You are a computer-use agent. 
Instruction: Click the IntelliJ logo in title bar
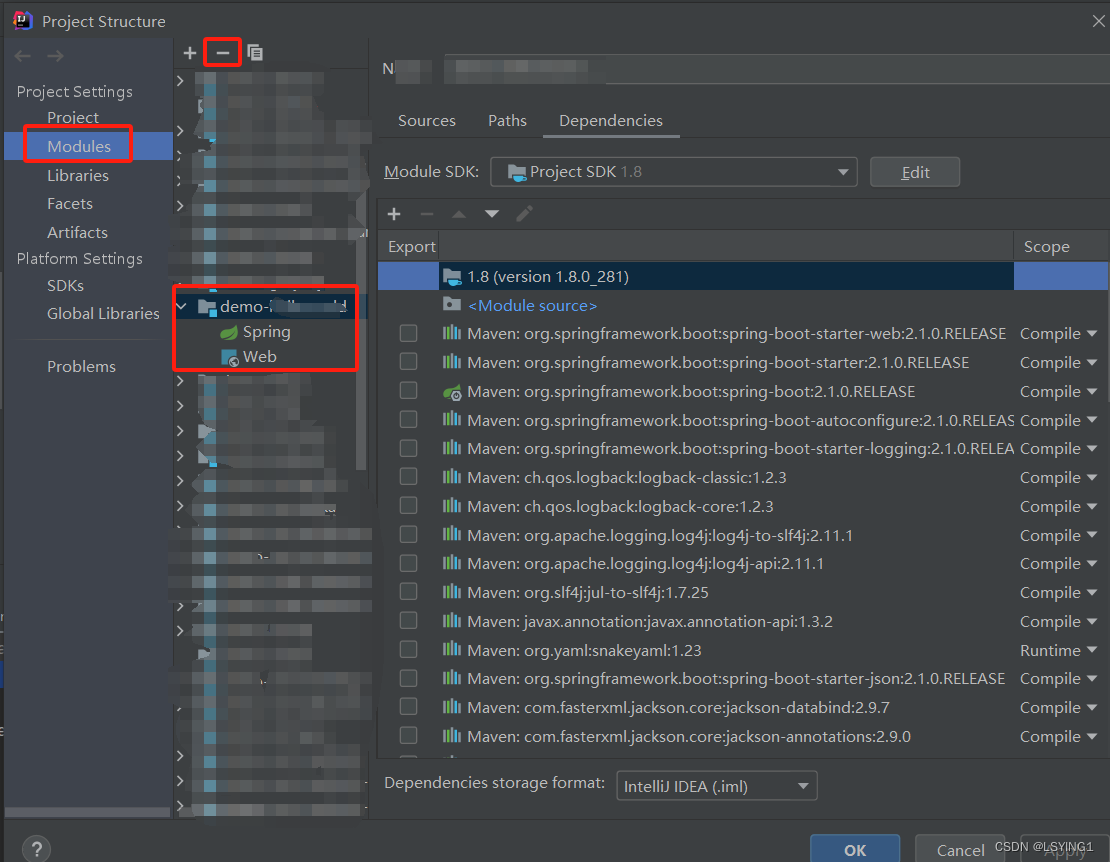[x=23, y=21]
